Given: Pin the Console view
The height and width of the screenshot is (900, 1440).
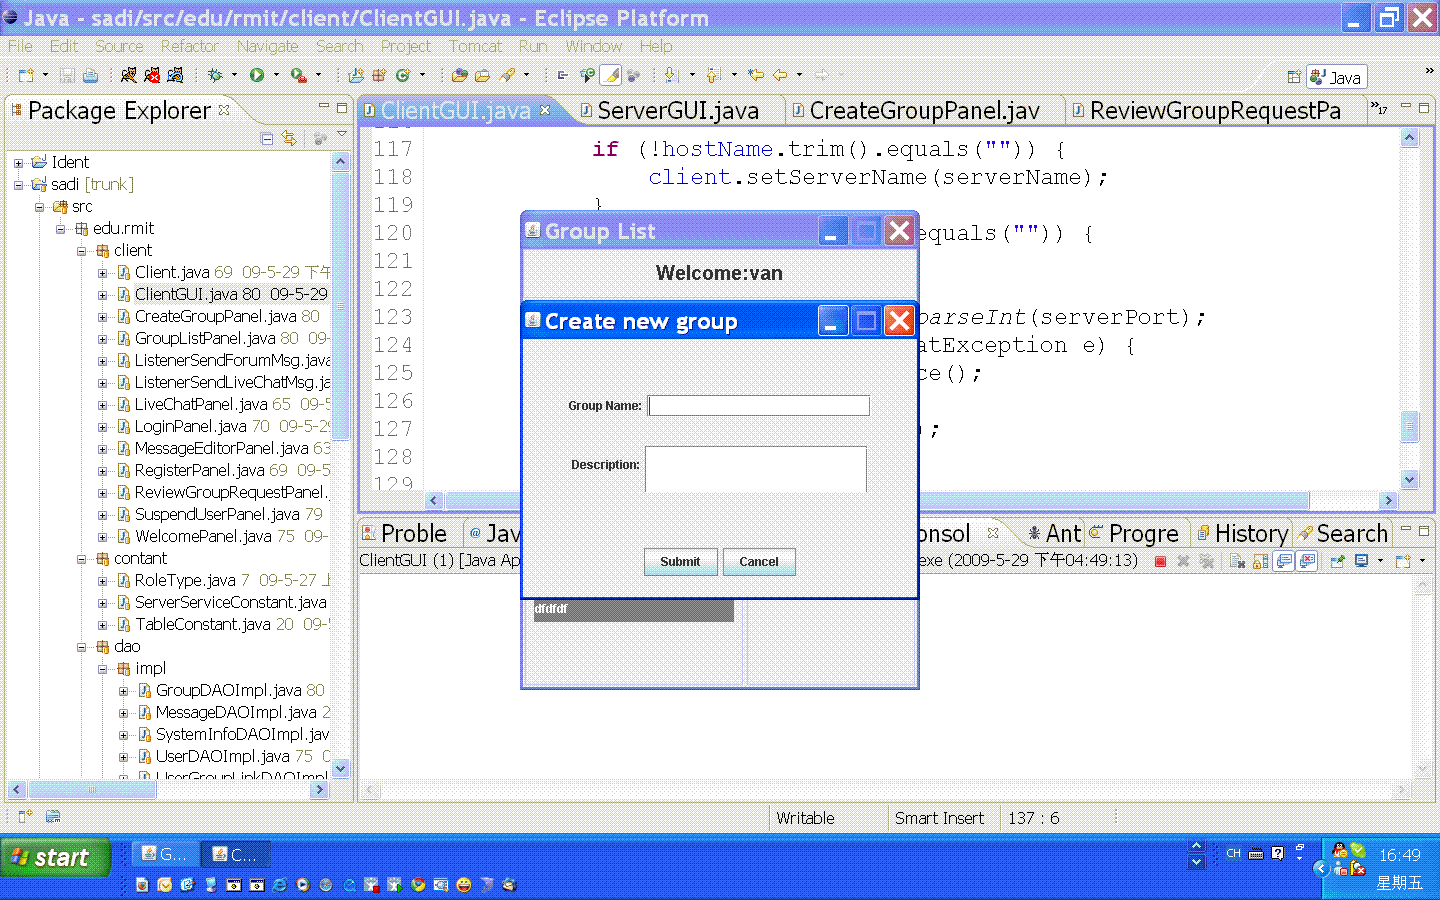Looking at the screenshot, I should coord(1337,561).
